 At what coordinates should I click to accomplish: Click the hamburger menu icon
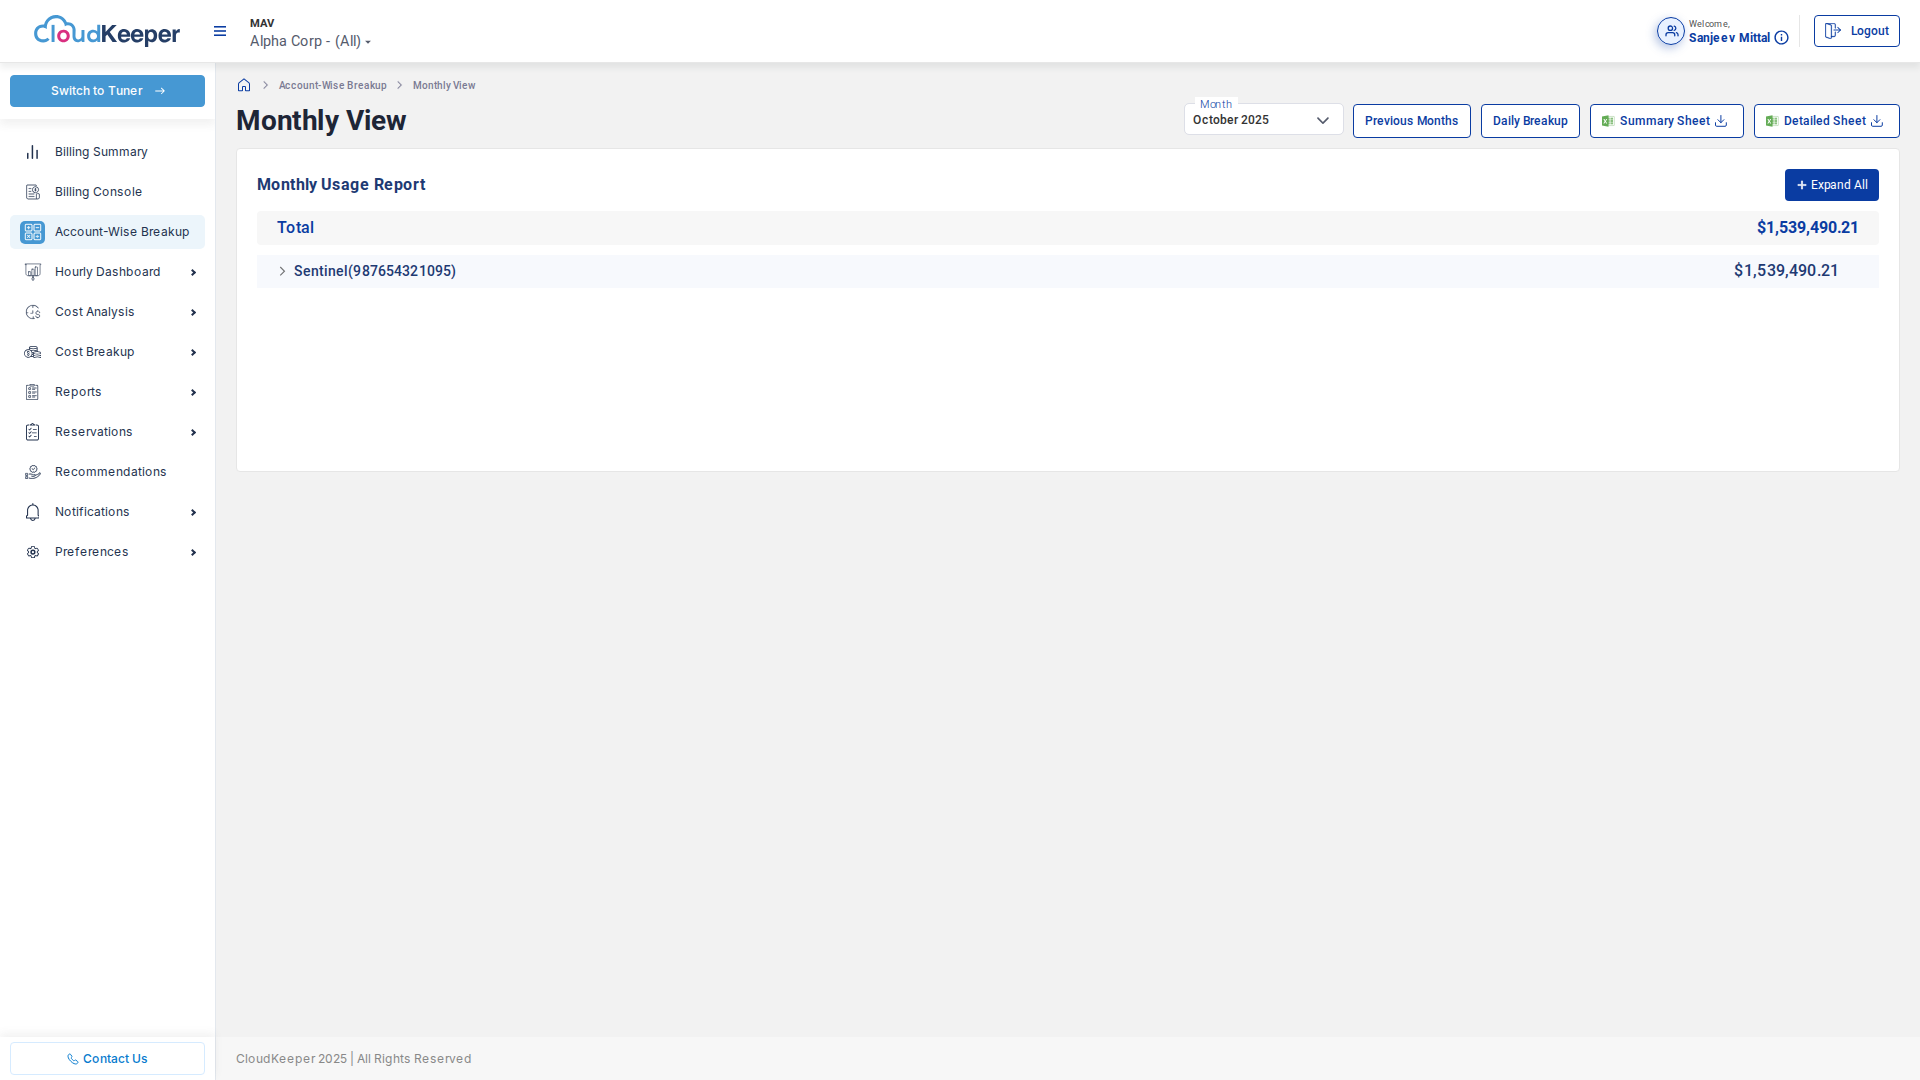click(220, 32)
